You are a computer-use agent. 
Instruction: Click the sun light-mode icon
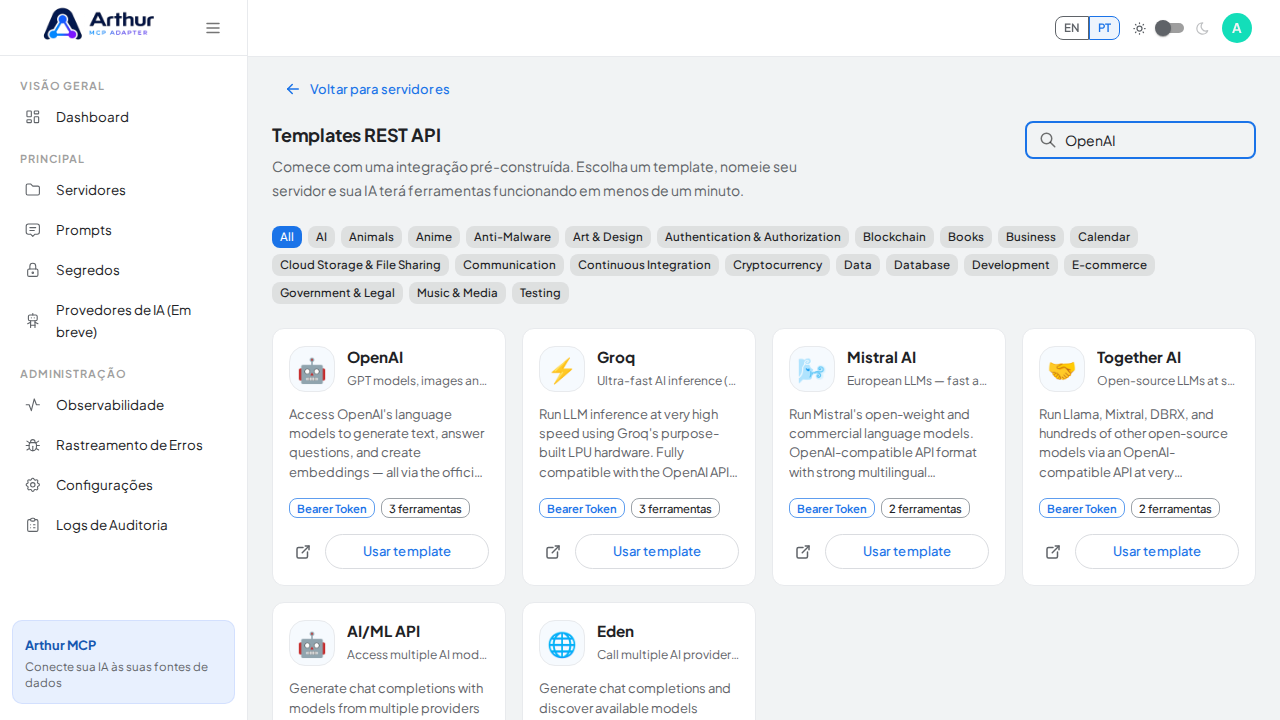(1139, 28)
